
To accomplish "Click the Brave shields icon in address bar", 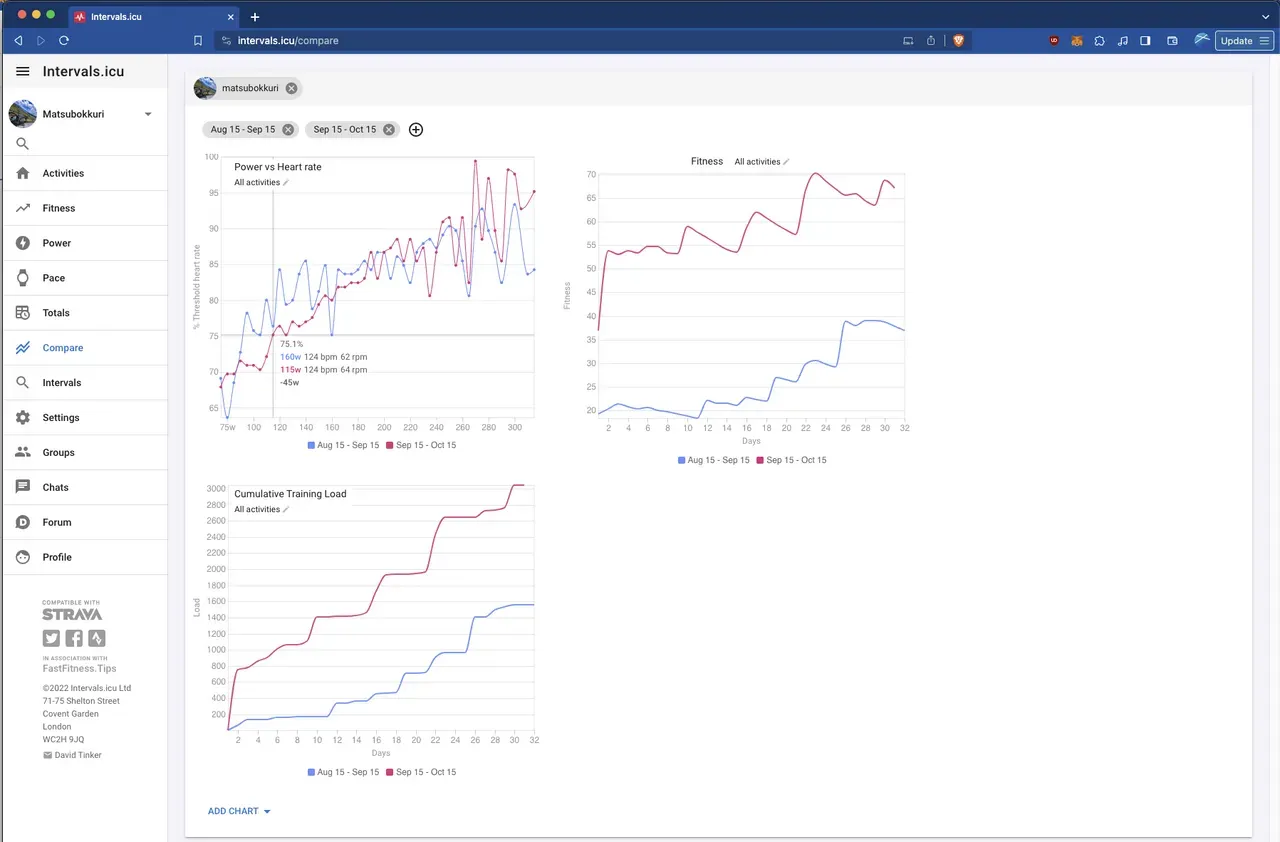I will (x=958, y=41).
